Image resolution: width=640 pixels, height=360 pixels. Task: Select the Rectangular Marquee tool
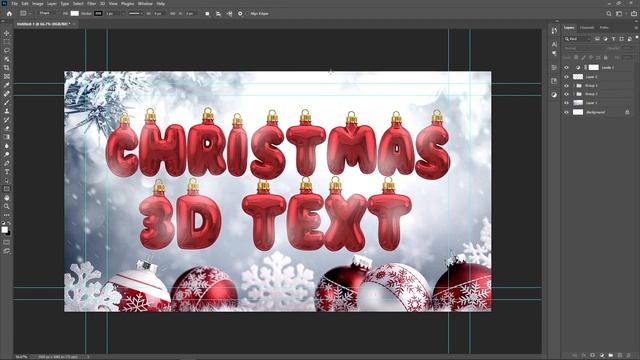(x=7, y=42)
